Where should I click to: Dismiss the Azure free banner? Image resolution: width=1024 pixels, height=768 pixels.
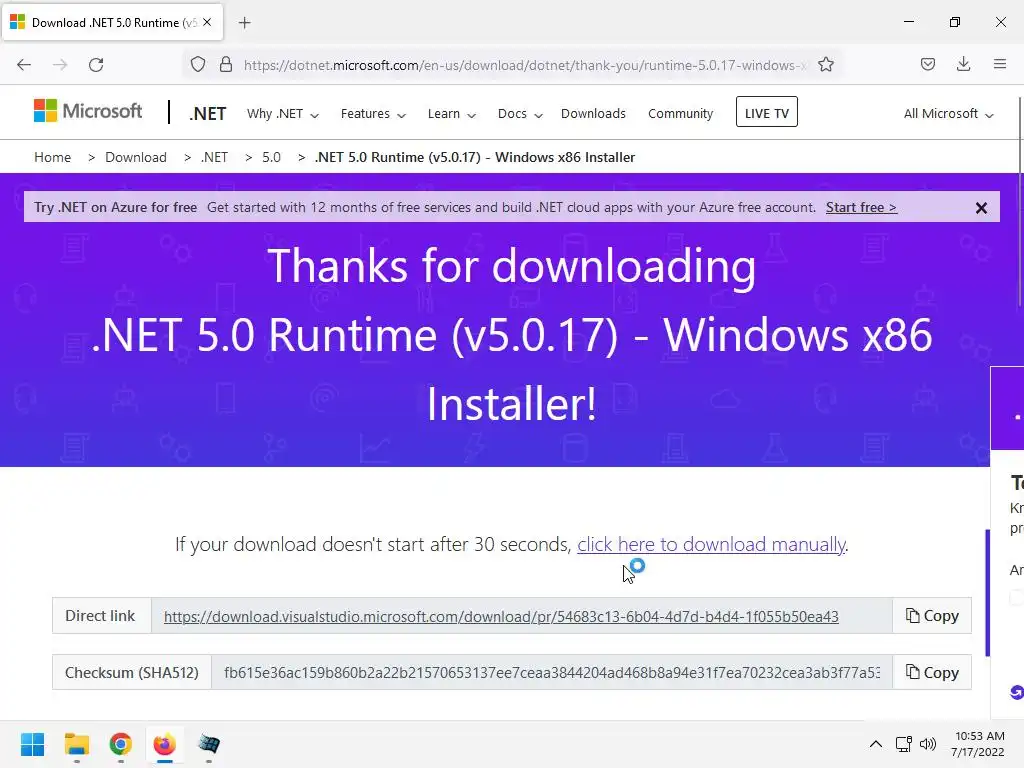point(981,208)
